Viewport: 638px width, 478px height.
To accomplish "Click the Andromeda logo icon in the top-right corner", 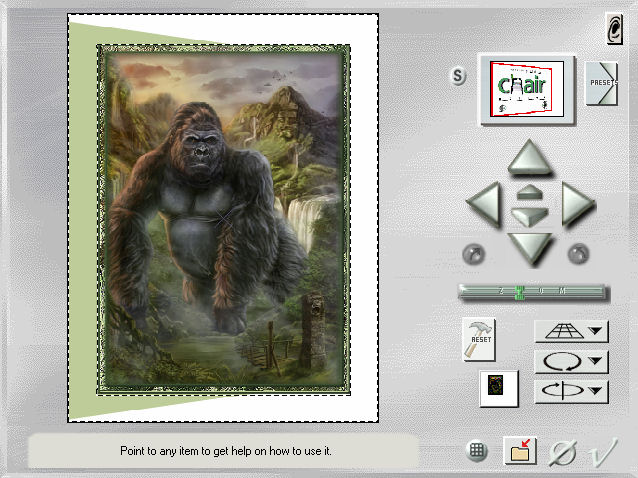I will point(614,28).
